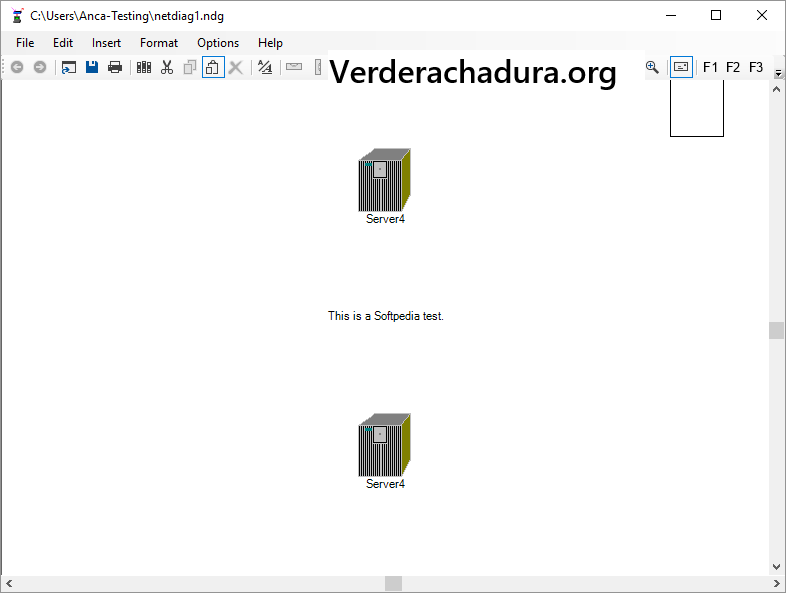
Task: Open the font text-format icon
Action: click(265, 67)
